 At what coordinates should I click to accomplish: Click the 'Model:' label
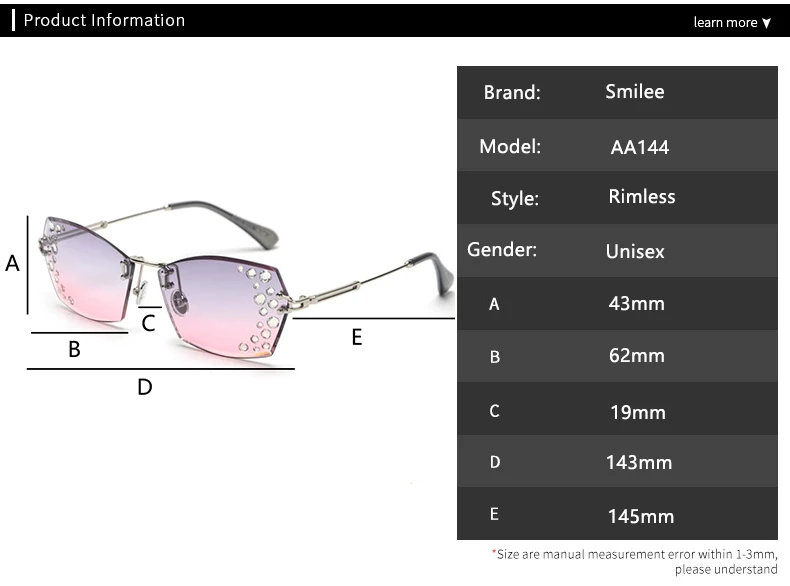coord(510,147)
